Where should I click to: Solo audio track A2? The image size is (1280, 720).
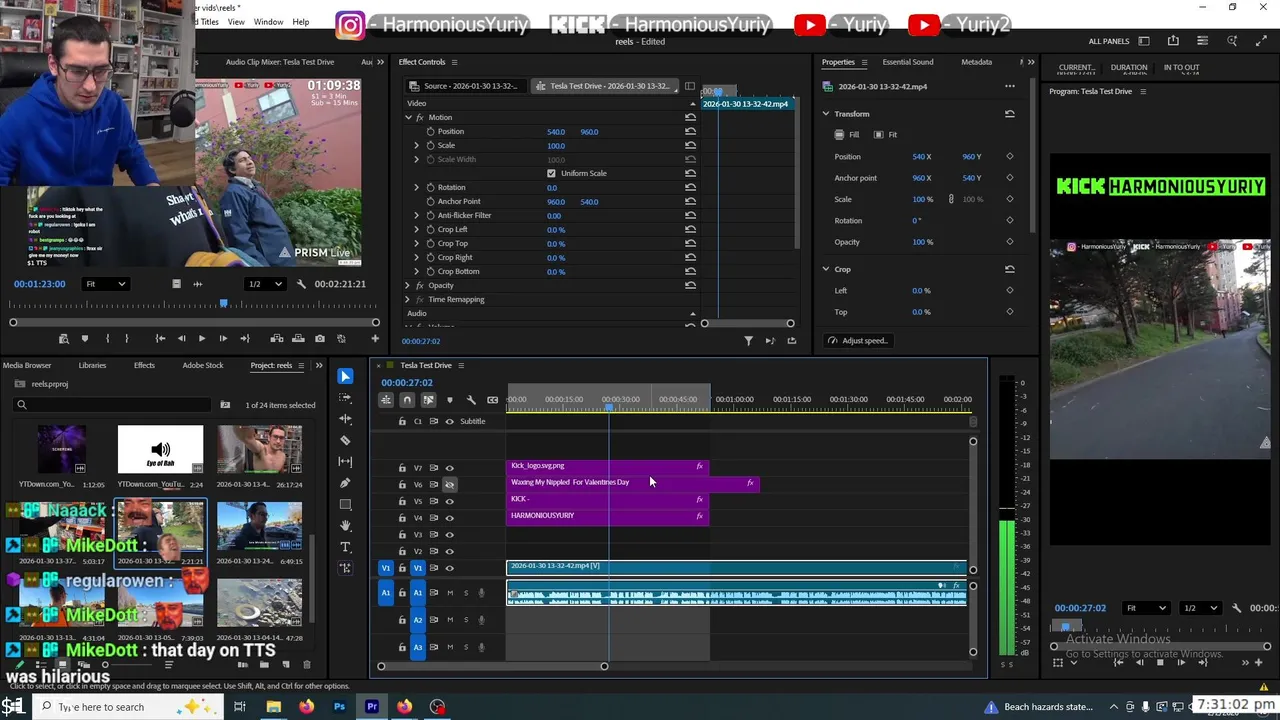465,620
